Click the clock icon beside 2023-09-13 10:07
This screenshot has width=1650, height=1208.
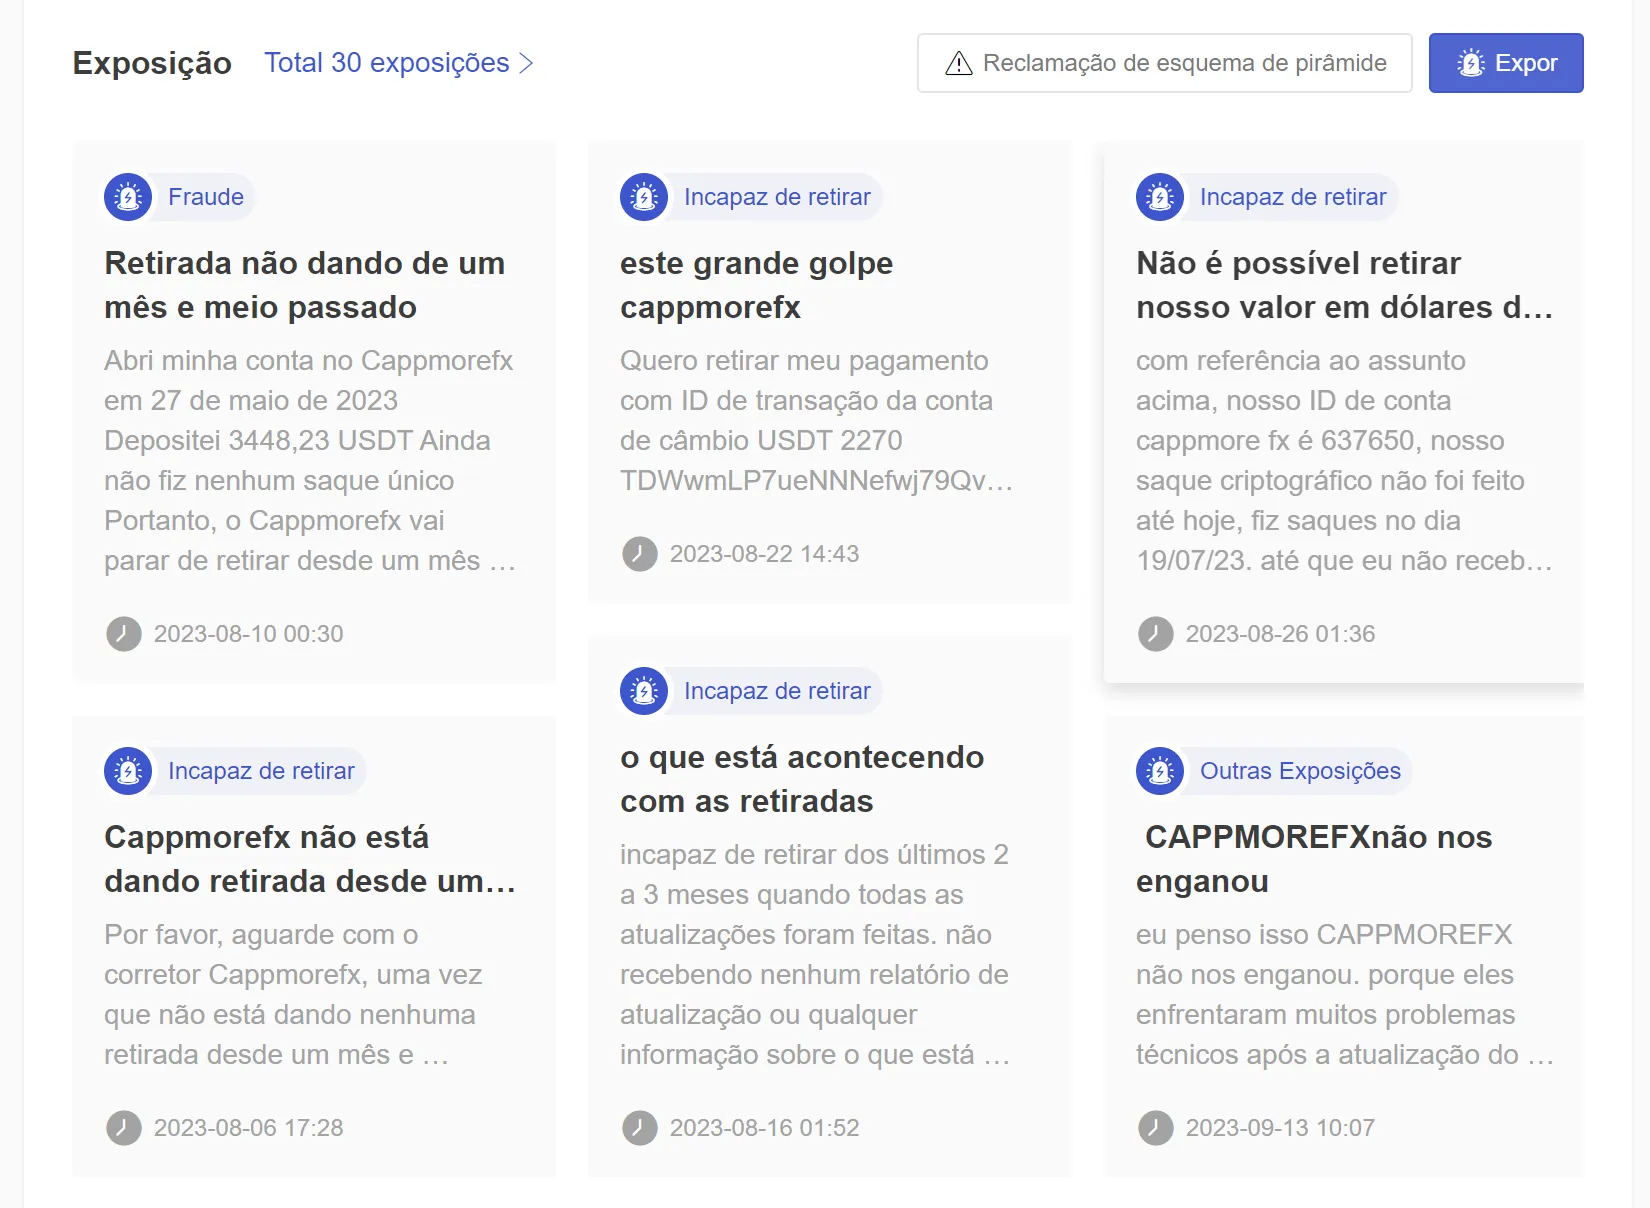pos(1156,1128)
